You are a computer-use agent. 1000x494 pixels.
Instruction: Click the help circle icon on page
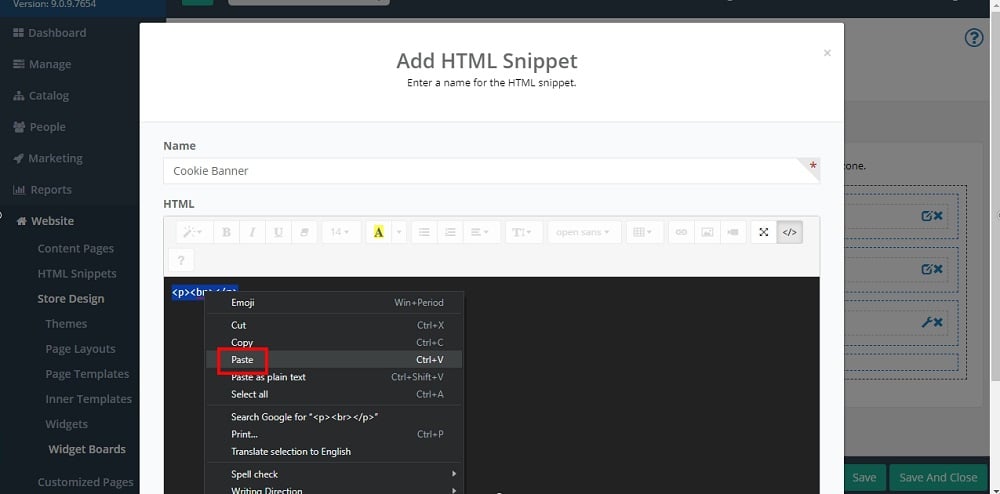pos(974,38)
